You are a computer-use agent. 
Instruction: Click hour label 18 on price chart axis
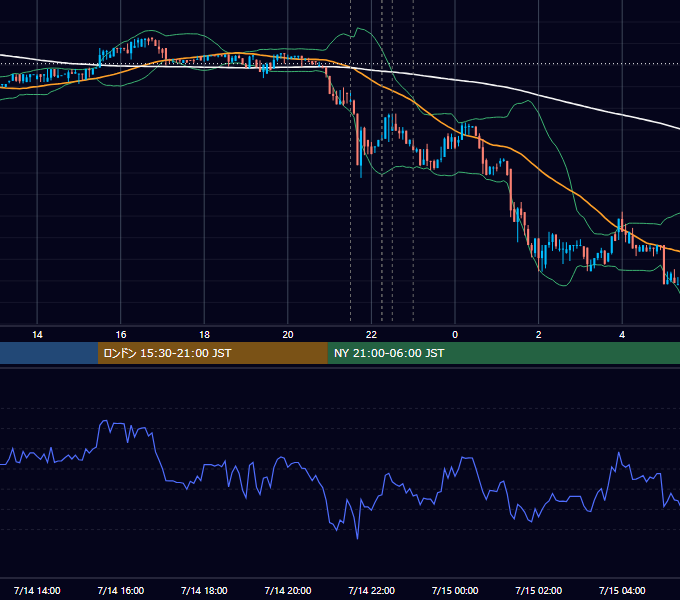tap(204, 335)
